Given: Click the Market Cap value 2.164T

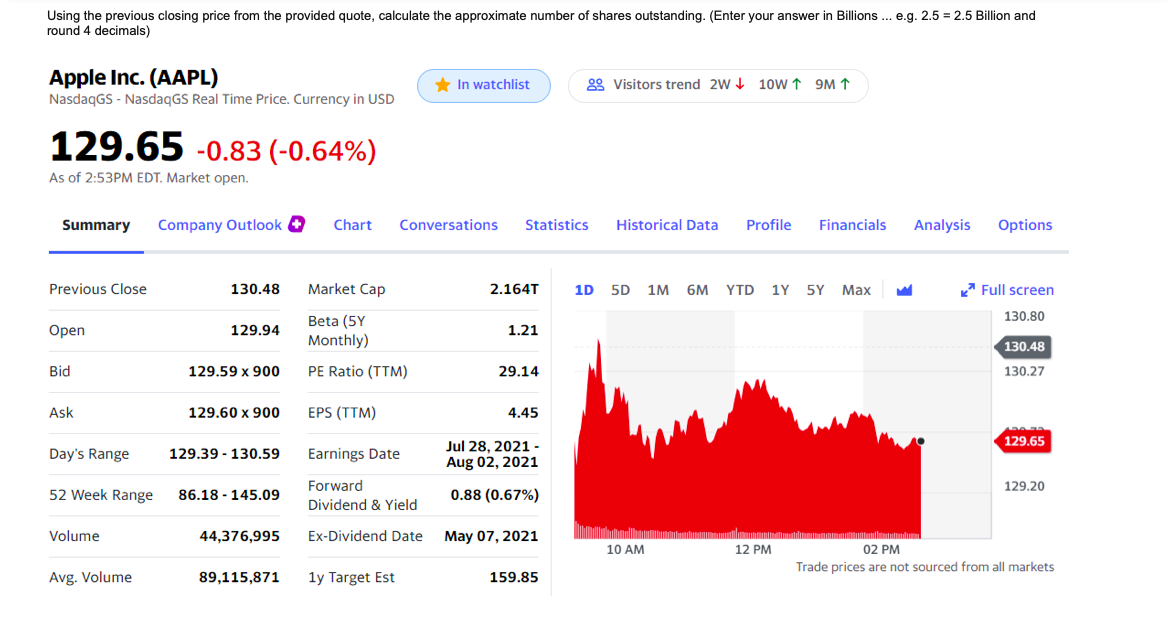Looking at the screenshot, I should [514, 289].
